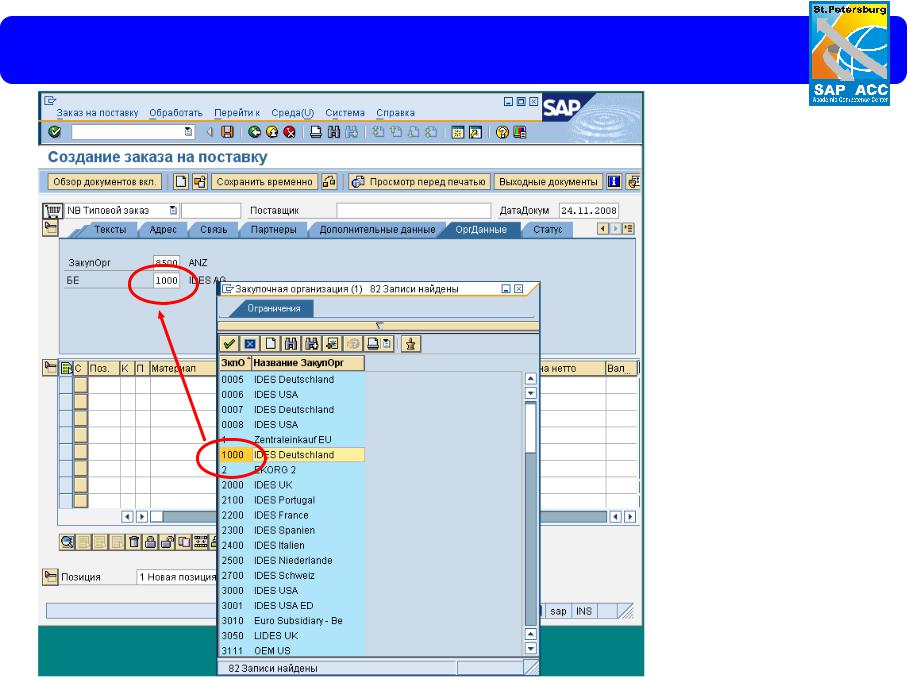Confirm selection with popup green checkmark
Screen dimensions: 908x677
[229, 344]
